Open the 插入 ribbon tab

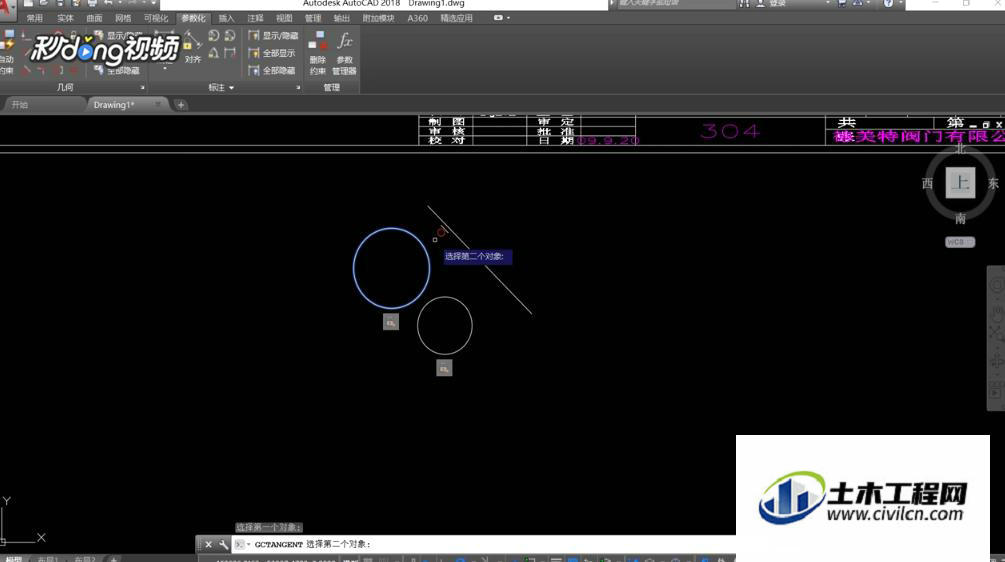coord(226,18)
